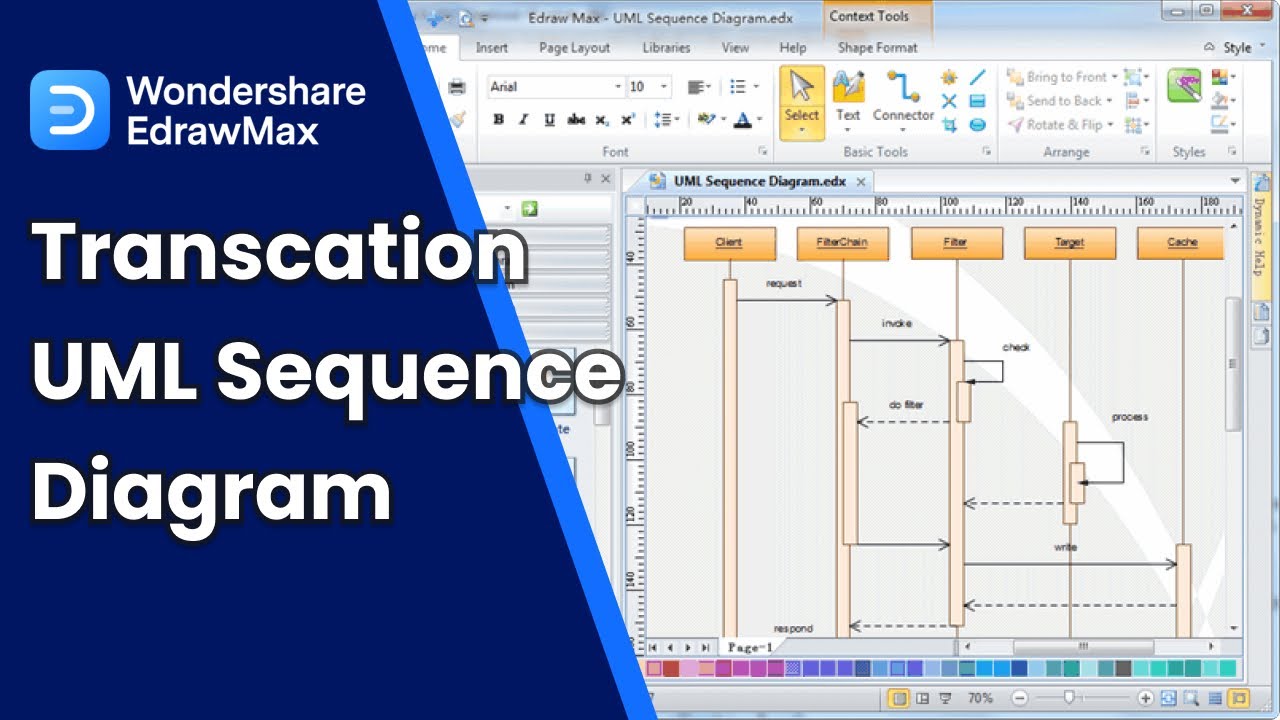
Task: Adjust the zoom slider handle
Action: [1069, 697]
